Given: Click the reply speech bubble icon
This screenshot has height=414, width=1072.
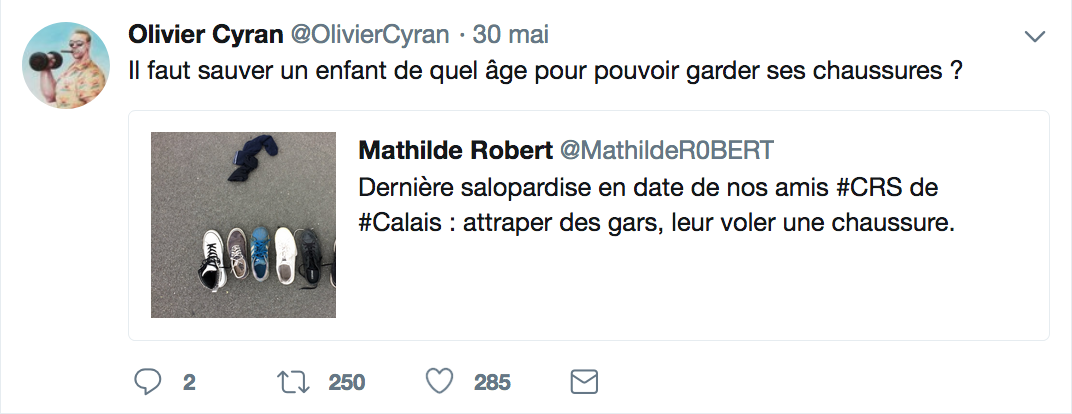Looking at the screenshot, I should point(146,381).
